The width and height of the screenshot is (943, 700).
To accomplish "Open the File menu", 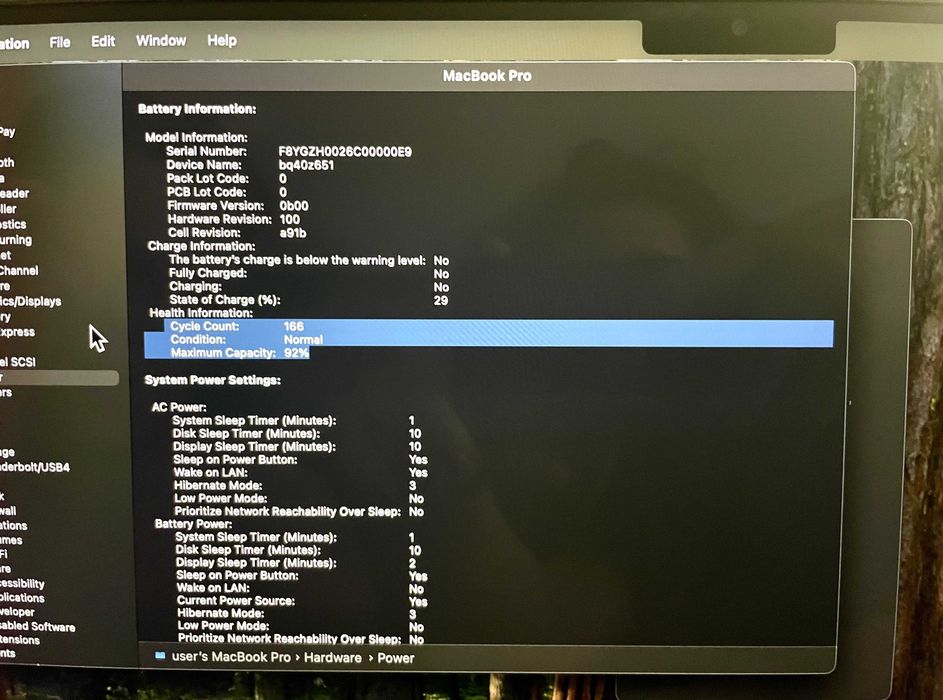I will pos(60,42).
